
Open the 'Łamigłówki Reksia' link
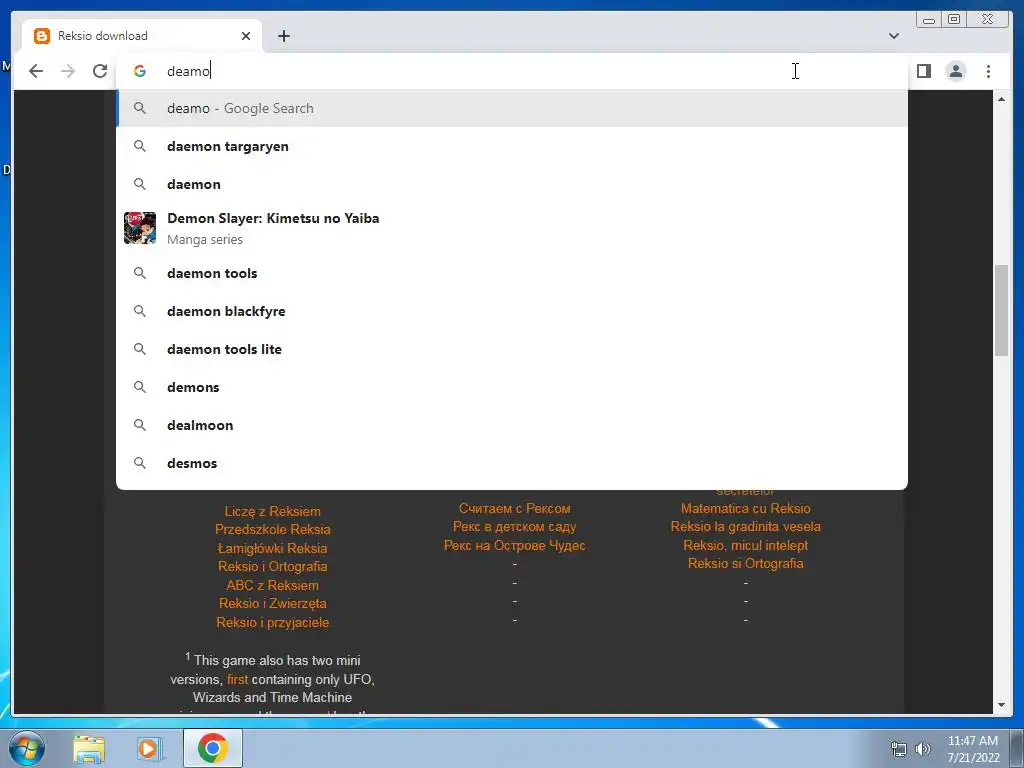pyautogui.click(x=272, y=548)
